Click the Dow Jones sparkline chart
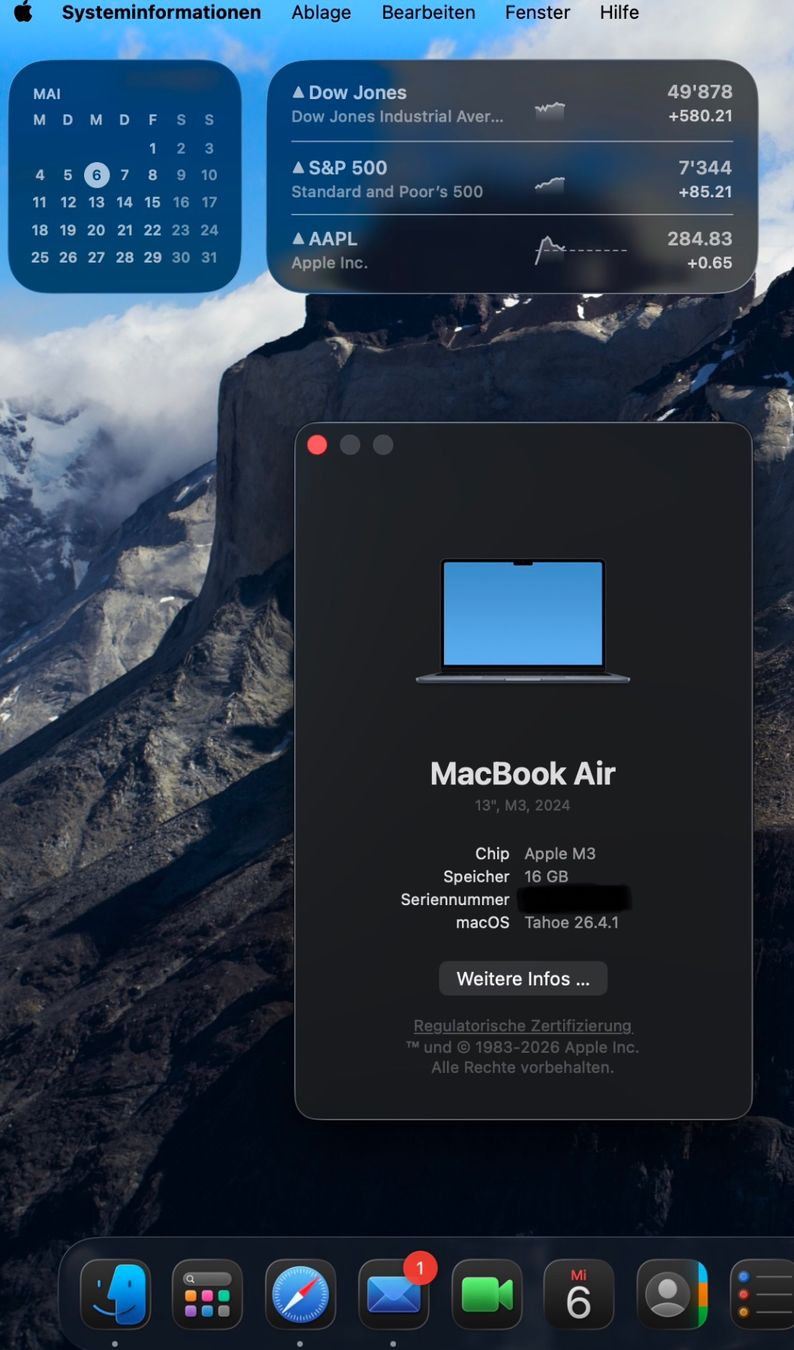Image resolution: width=794 pixels, height=1350 pixels. (x=550, y=110)
